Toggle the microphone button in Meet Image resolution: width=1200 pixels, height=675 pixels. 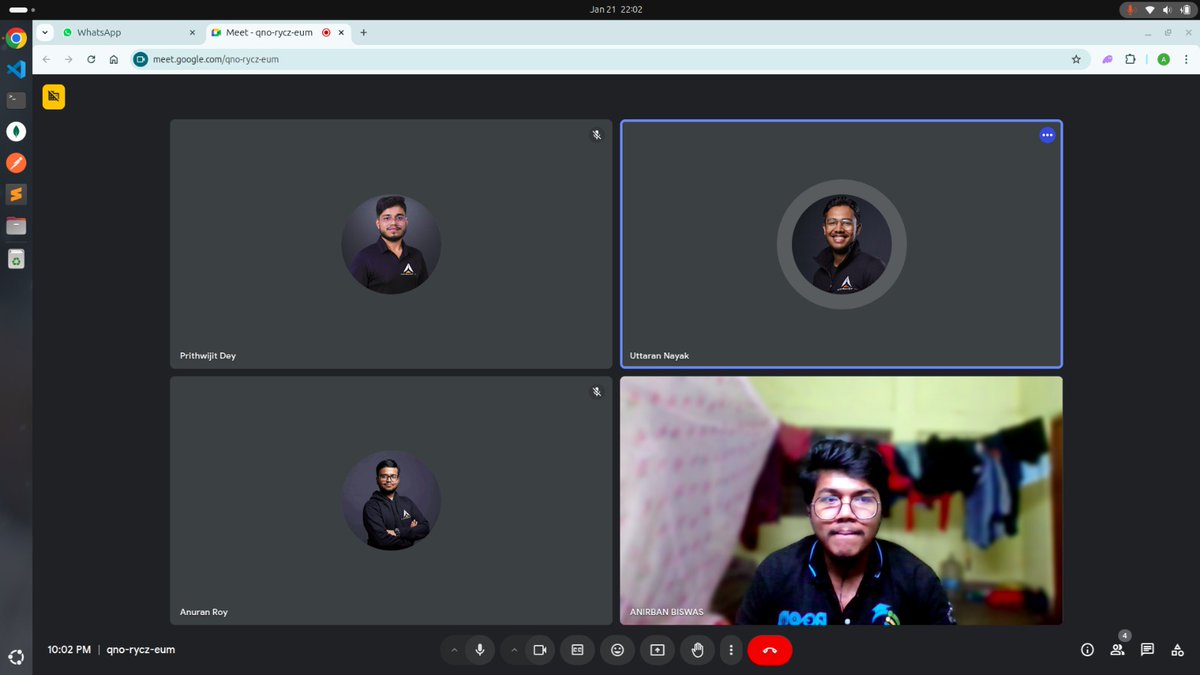pos(480,650)
